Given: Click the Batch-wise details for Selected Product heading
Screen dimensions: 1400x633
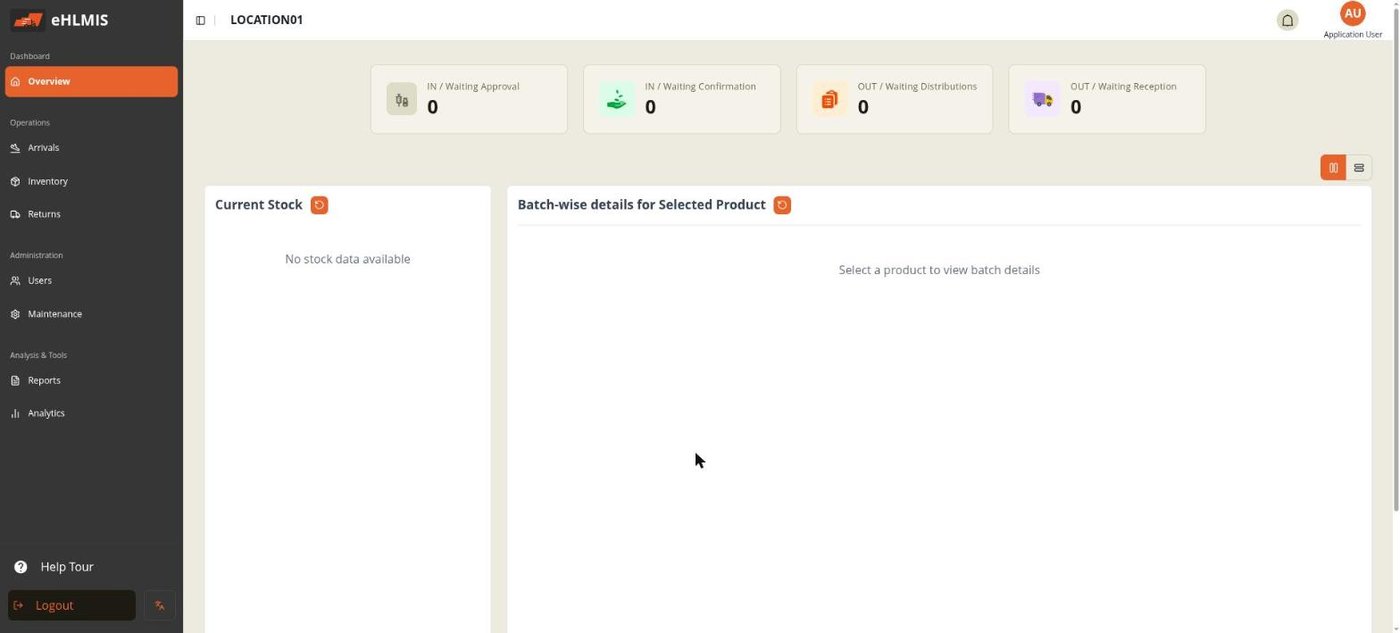Looking at the screenshot, I should pyautogui.click(x=641, y=205).
